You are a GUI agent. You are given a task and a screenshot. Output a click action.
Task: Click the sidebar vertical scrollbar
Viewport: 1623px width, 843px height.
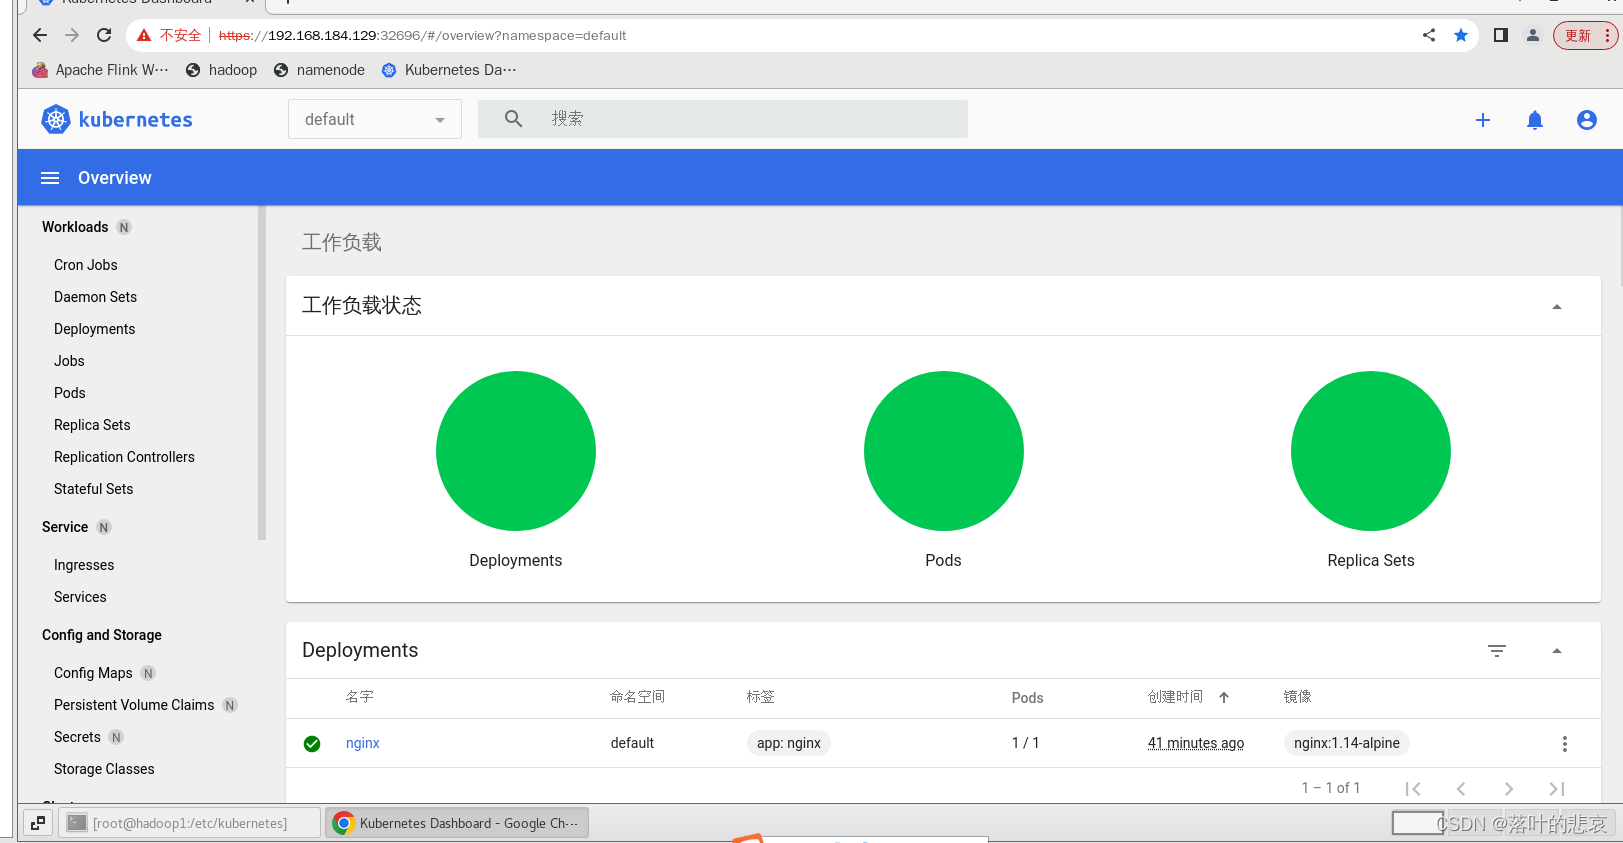[x=262, y=372]
